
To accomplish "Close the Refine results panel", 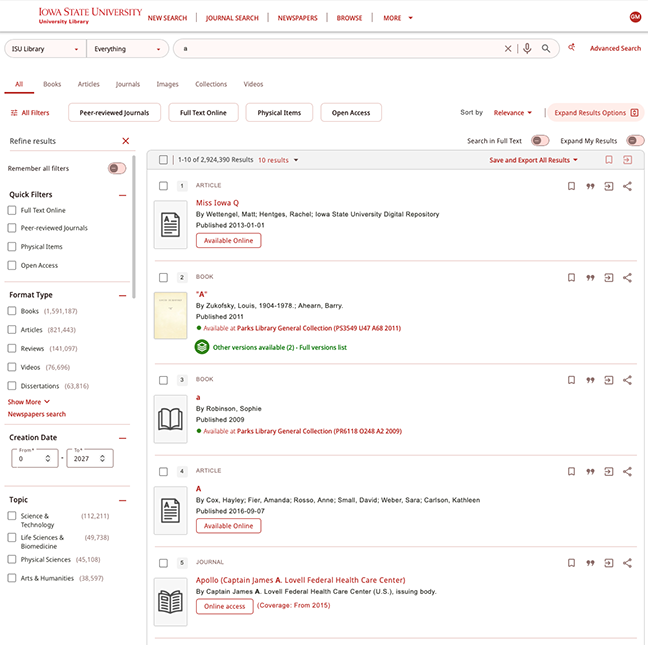I will (126, 141).
